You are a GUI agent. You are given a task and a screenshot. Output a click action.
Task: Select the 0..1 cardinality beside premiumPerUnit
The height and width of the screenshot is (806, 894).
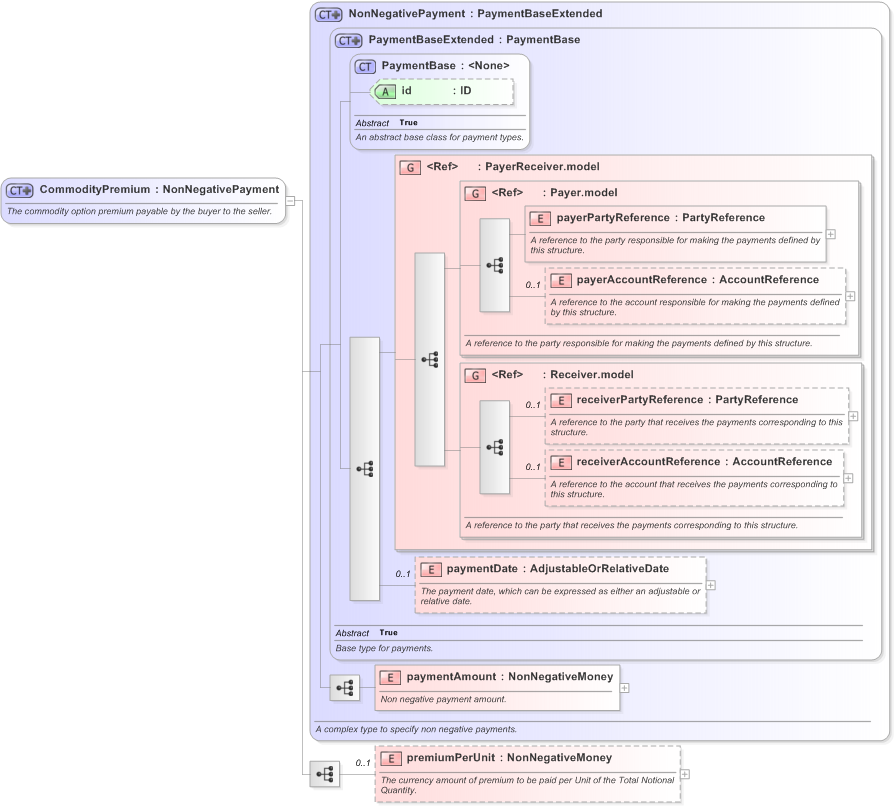coord(363,763)
